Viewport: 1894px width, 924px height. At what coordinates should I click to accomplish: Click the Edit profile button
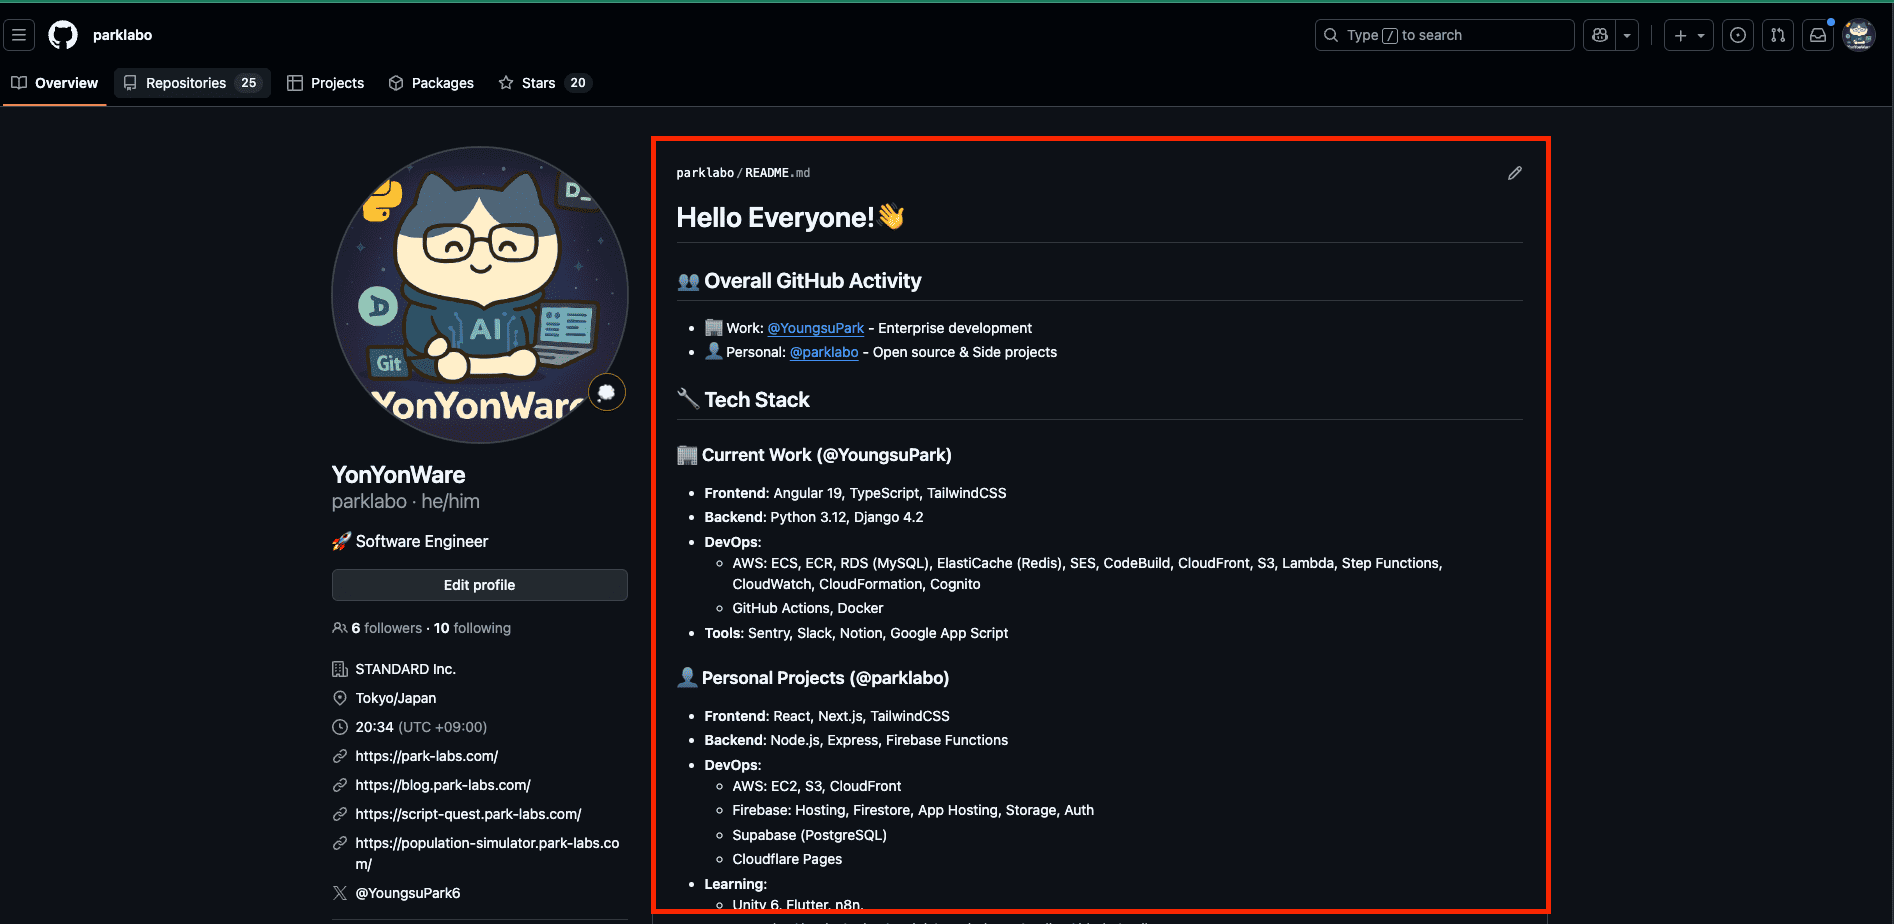click(479, 585)
